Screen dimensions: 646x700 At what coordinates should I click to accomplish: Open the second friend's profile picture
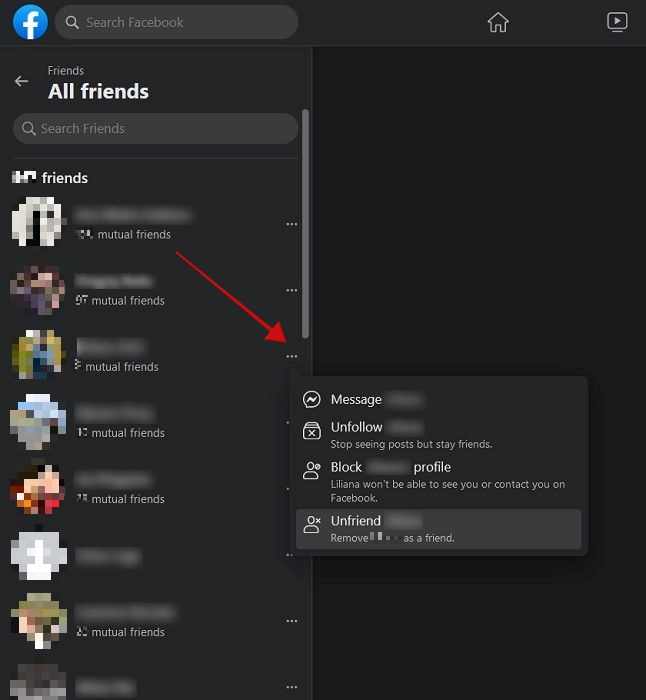[x=38, y=289]
